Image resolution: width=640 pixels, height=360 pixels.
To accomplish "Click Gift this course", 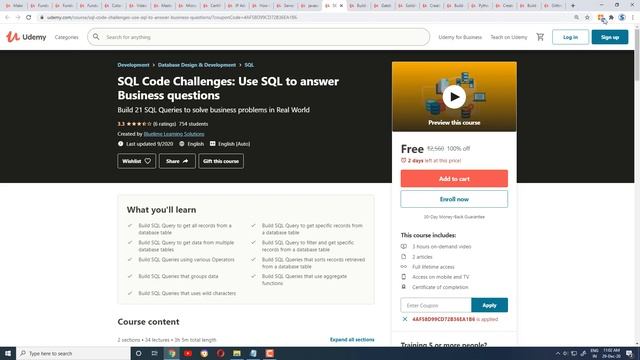I will click(x=221, y=161).
